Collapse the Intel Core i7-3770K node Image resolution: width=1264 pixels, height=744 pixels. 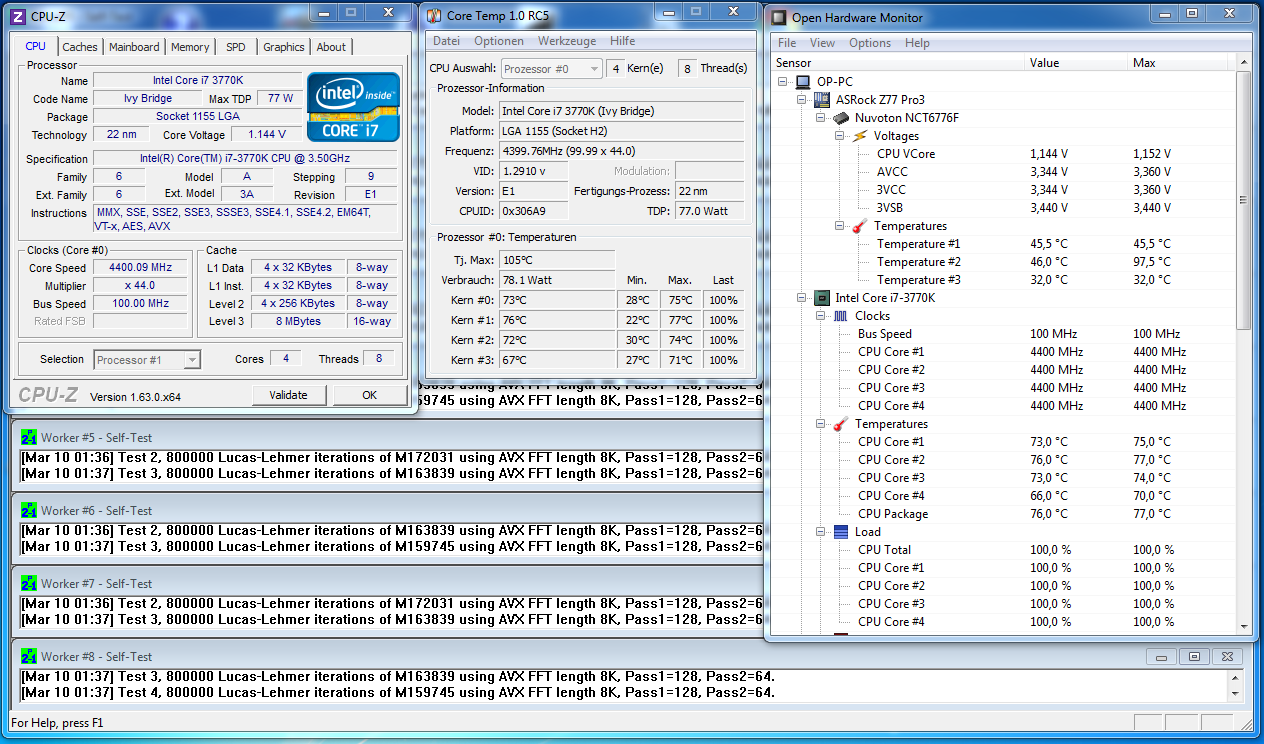(x=802, y=298)
